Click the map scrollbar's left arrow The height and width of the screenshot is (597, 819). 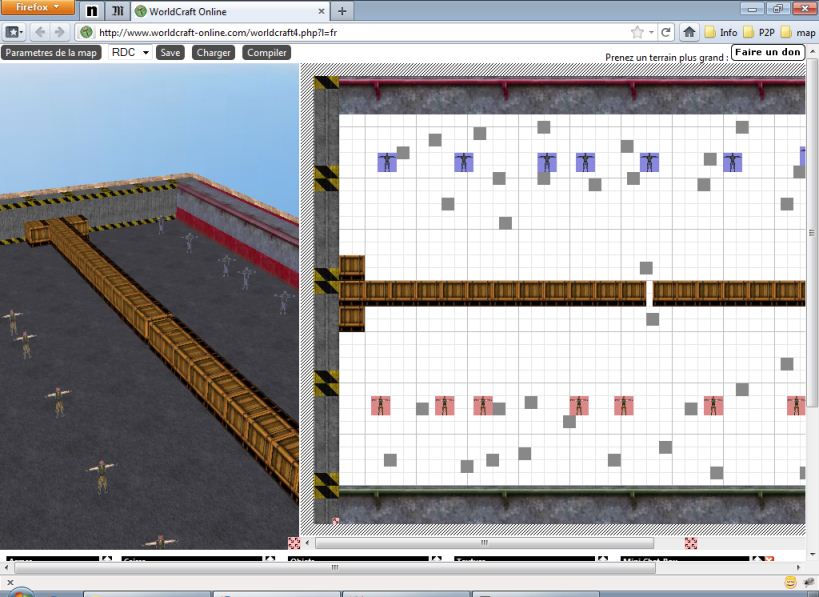pyautogui.click(x=308, y=543)
